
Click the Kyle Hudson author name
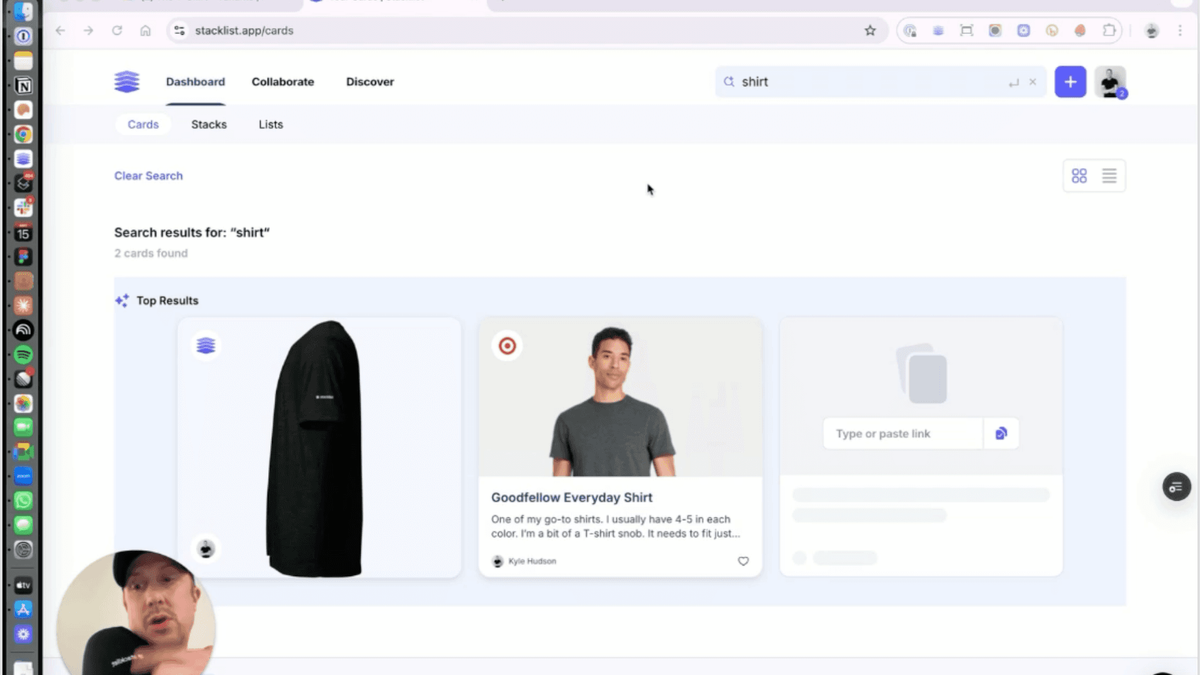pos(532,561)
